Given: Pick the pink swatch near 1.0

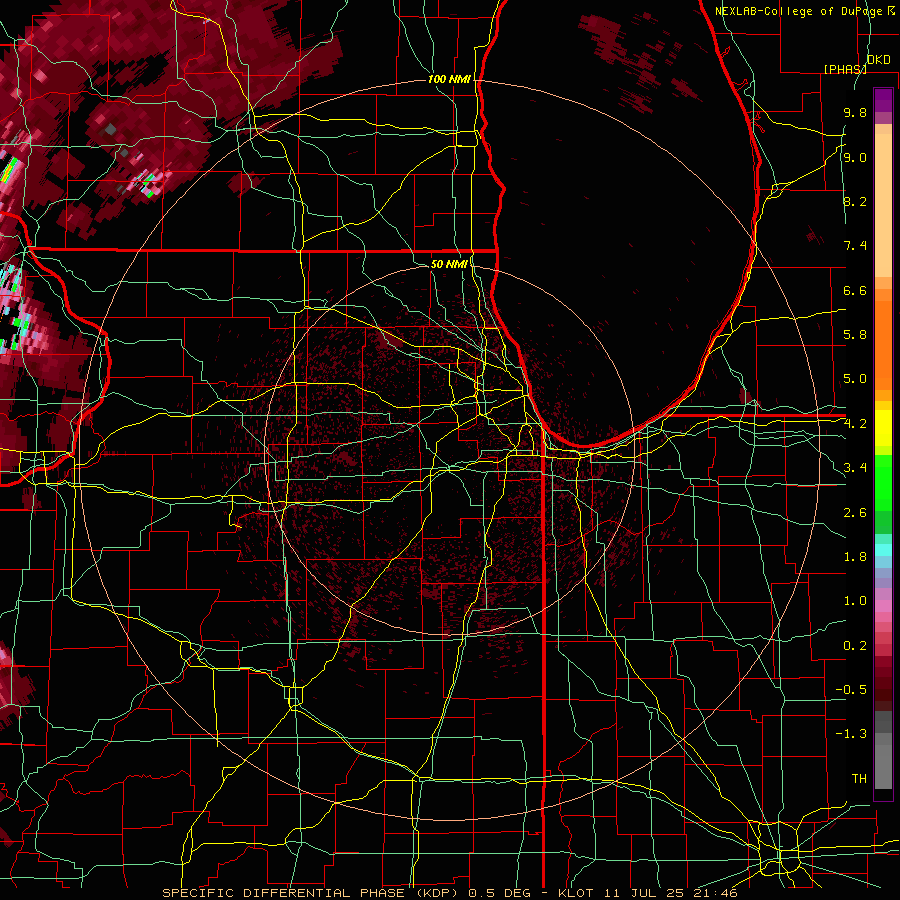Looking at the screenshot, I should pyautogui.click(x=883, y=606).
